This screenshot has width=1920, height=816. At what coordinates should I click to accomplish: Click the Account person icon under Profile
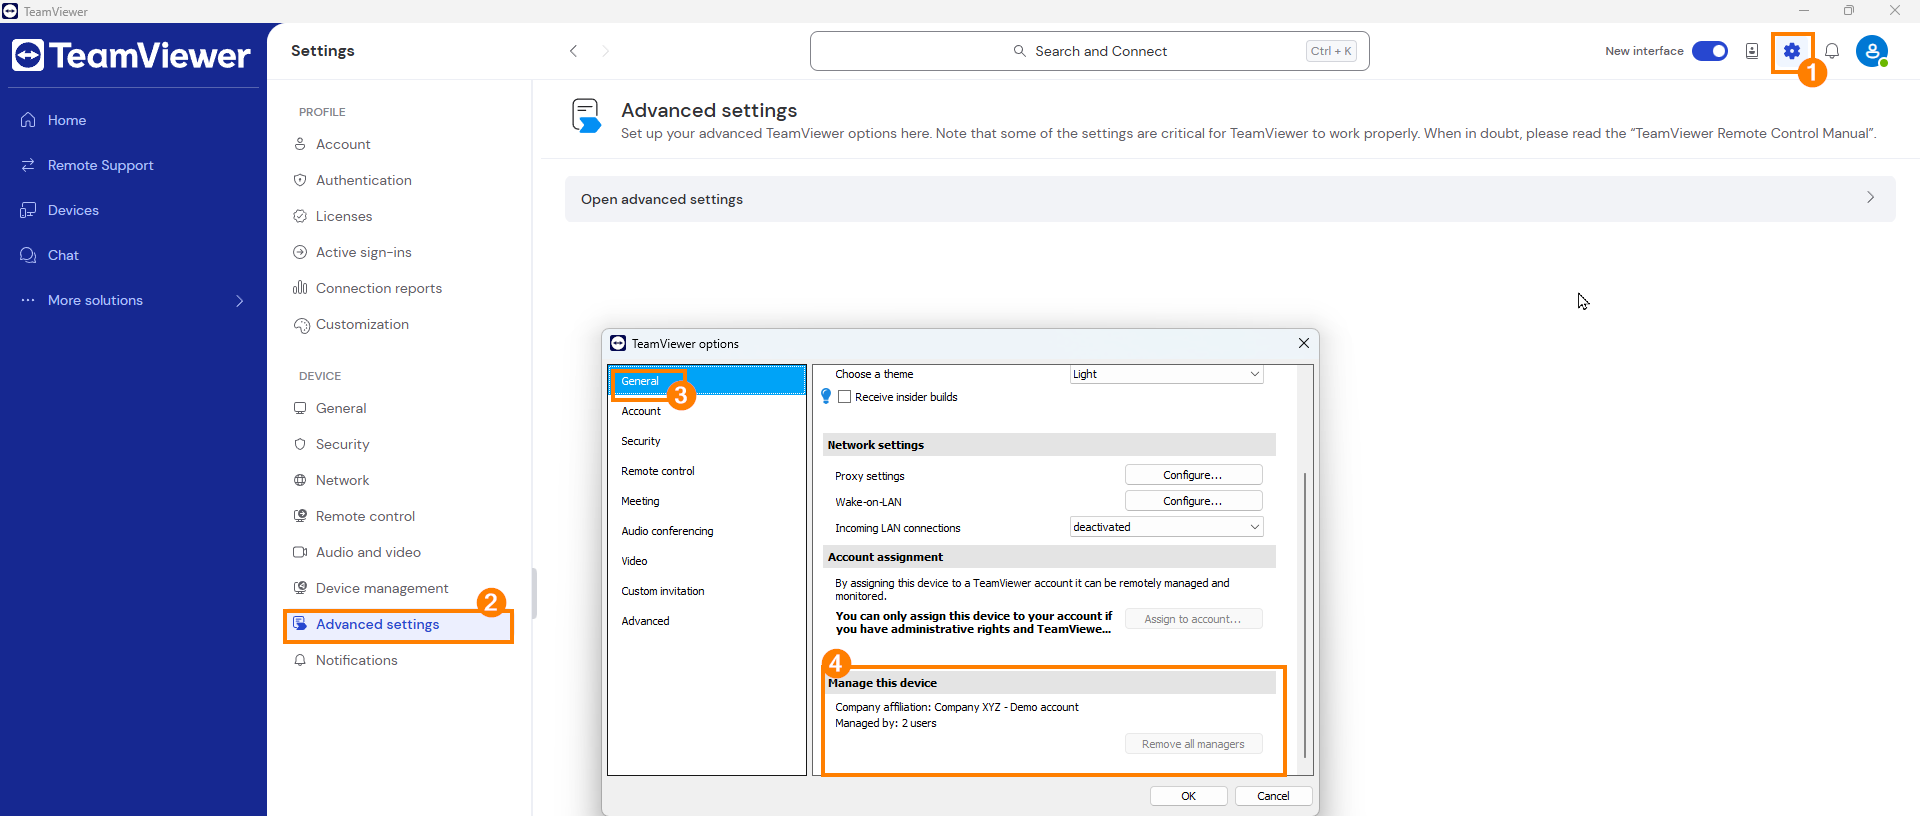(300, 144)
